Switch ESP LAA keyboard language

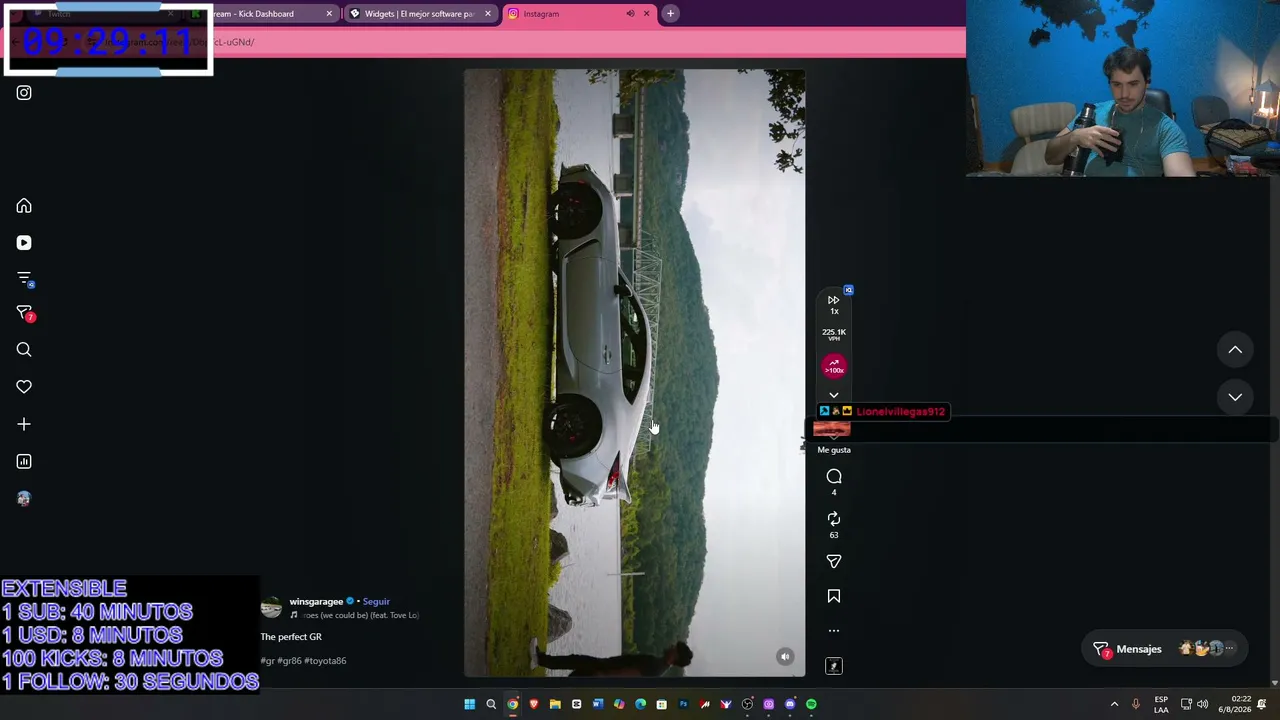click(x=1161, y=705)
